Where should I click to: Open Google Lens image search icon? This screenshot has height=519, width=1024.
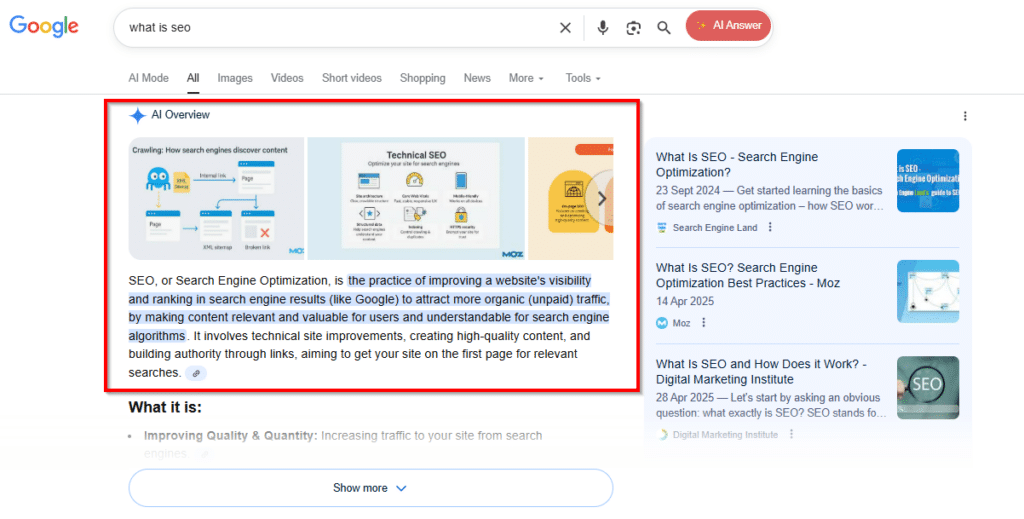633,27
